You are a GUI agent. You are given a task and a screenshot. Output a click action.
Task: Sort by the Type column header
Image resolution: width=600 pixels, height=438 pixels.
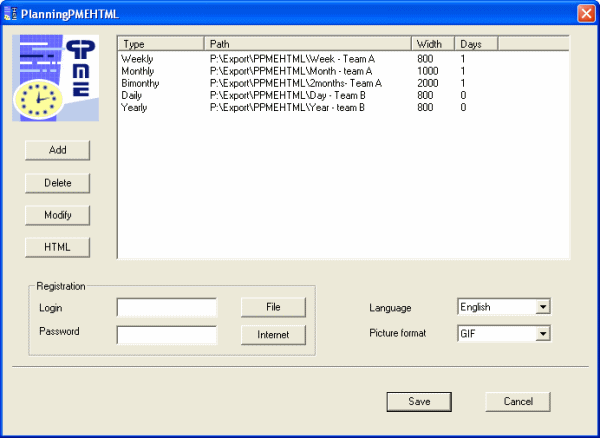click(x=161, y=44)
